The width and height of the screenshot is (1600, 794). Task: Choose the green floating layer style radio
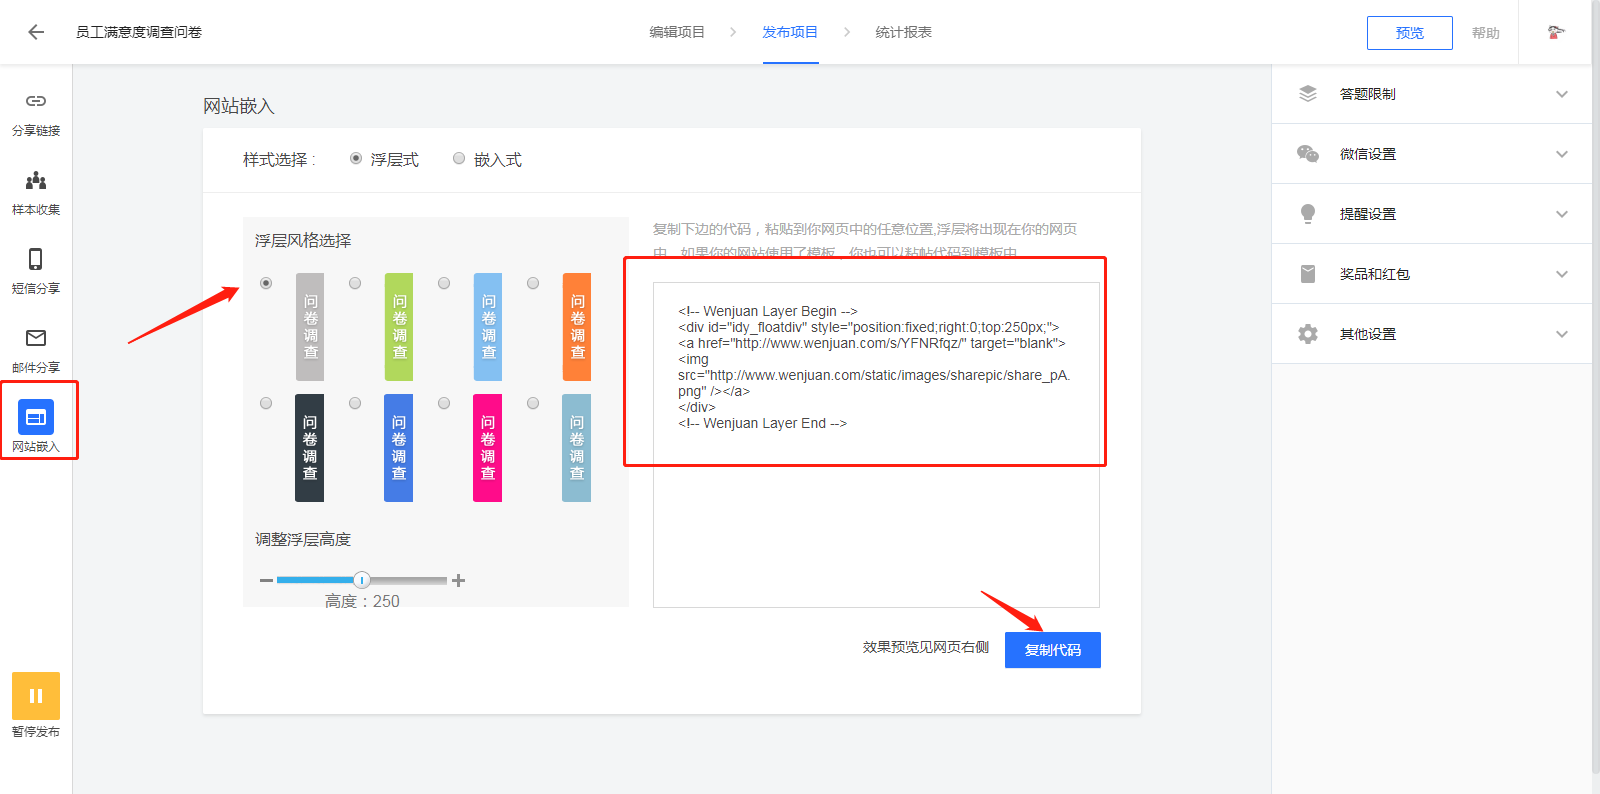tap(355, 284)
